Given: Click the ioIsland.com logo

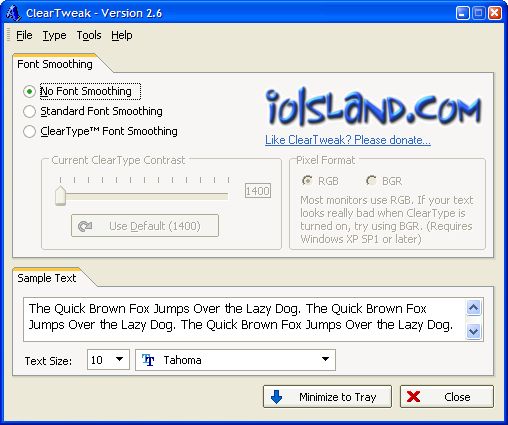Looking at the screenshot, I should [x=374, y=107].
